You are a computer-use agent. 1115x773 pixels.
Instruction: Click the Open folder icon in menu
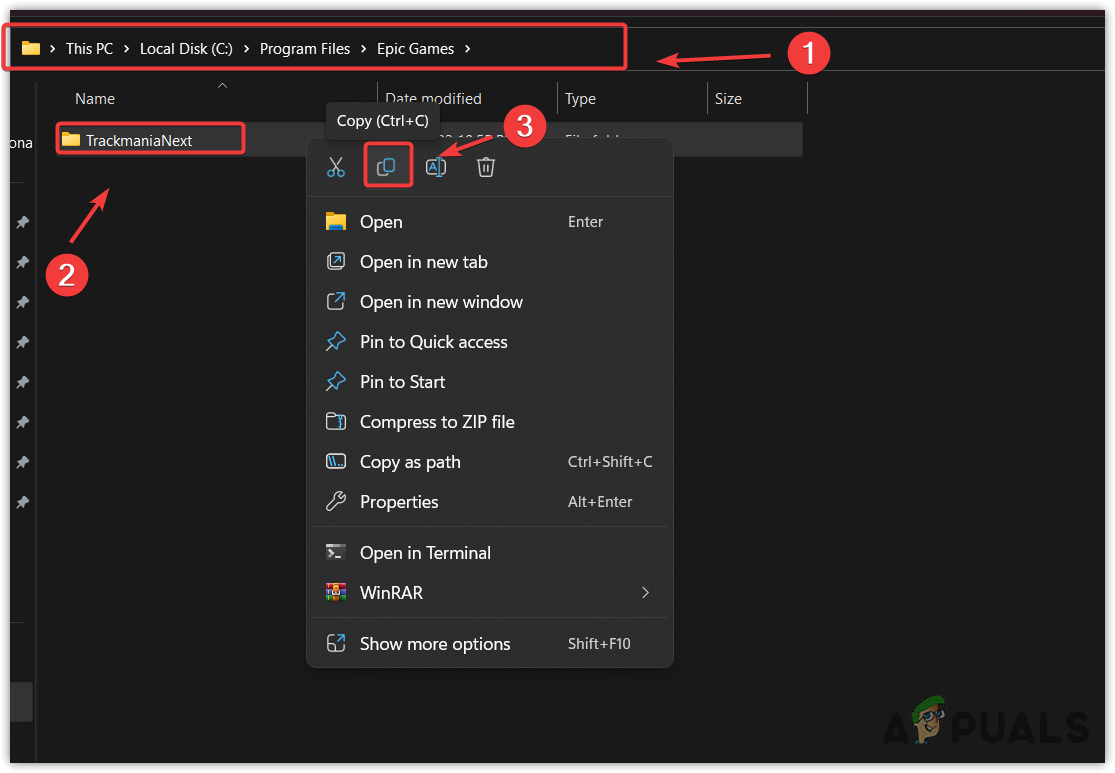click(x=336, y=221)
